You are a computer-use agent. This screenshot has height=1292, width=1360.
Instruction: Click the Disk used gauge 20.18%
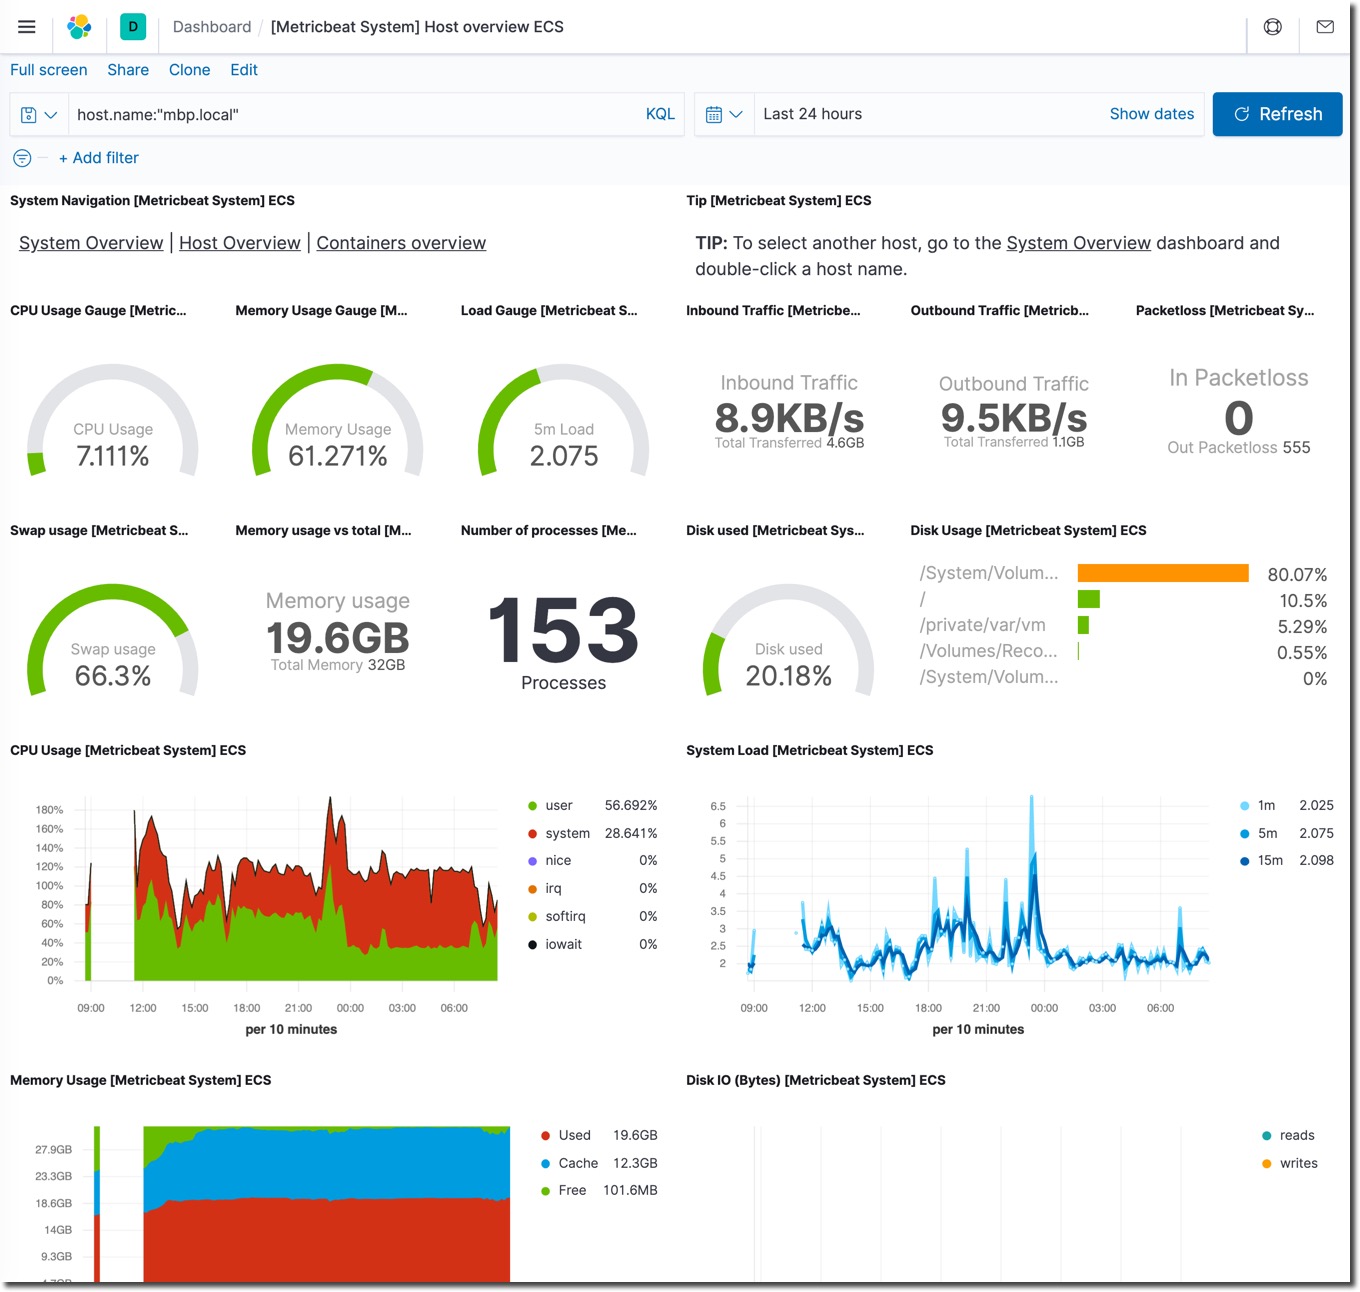pos(789,640)
